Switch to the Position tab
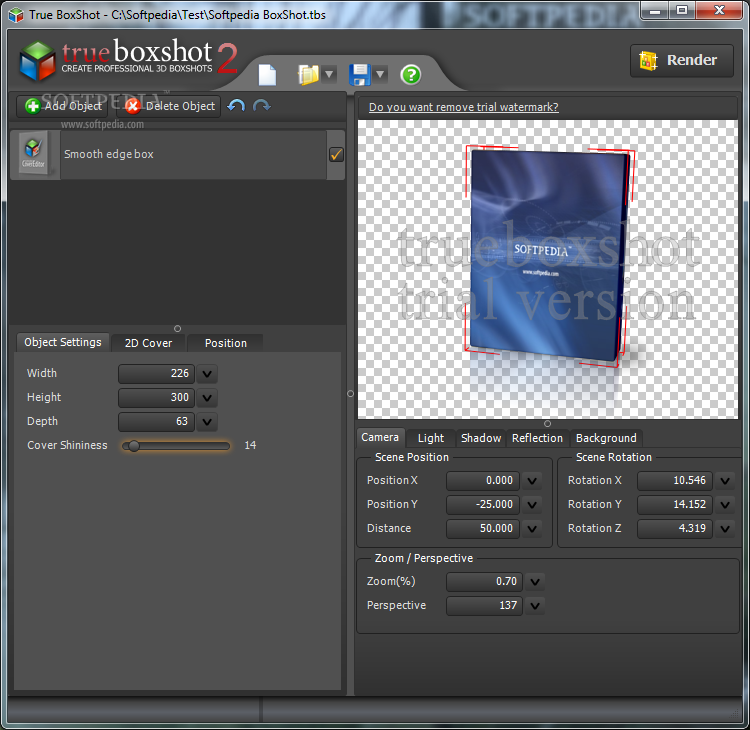Screen dimensions: 750x730 [226, 343]
